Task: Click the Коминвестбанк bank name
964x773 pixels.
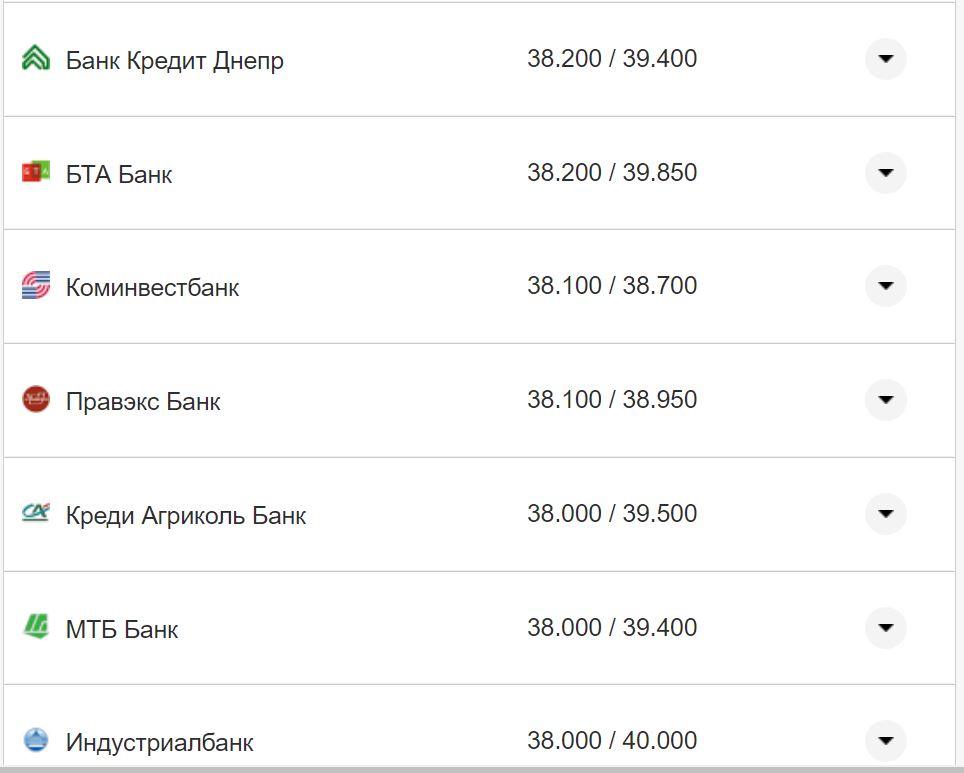Action: (153, 287)
